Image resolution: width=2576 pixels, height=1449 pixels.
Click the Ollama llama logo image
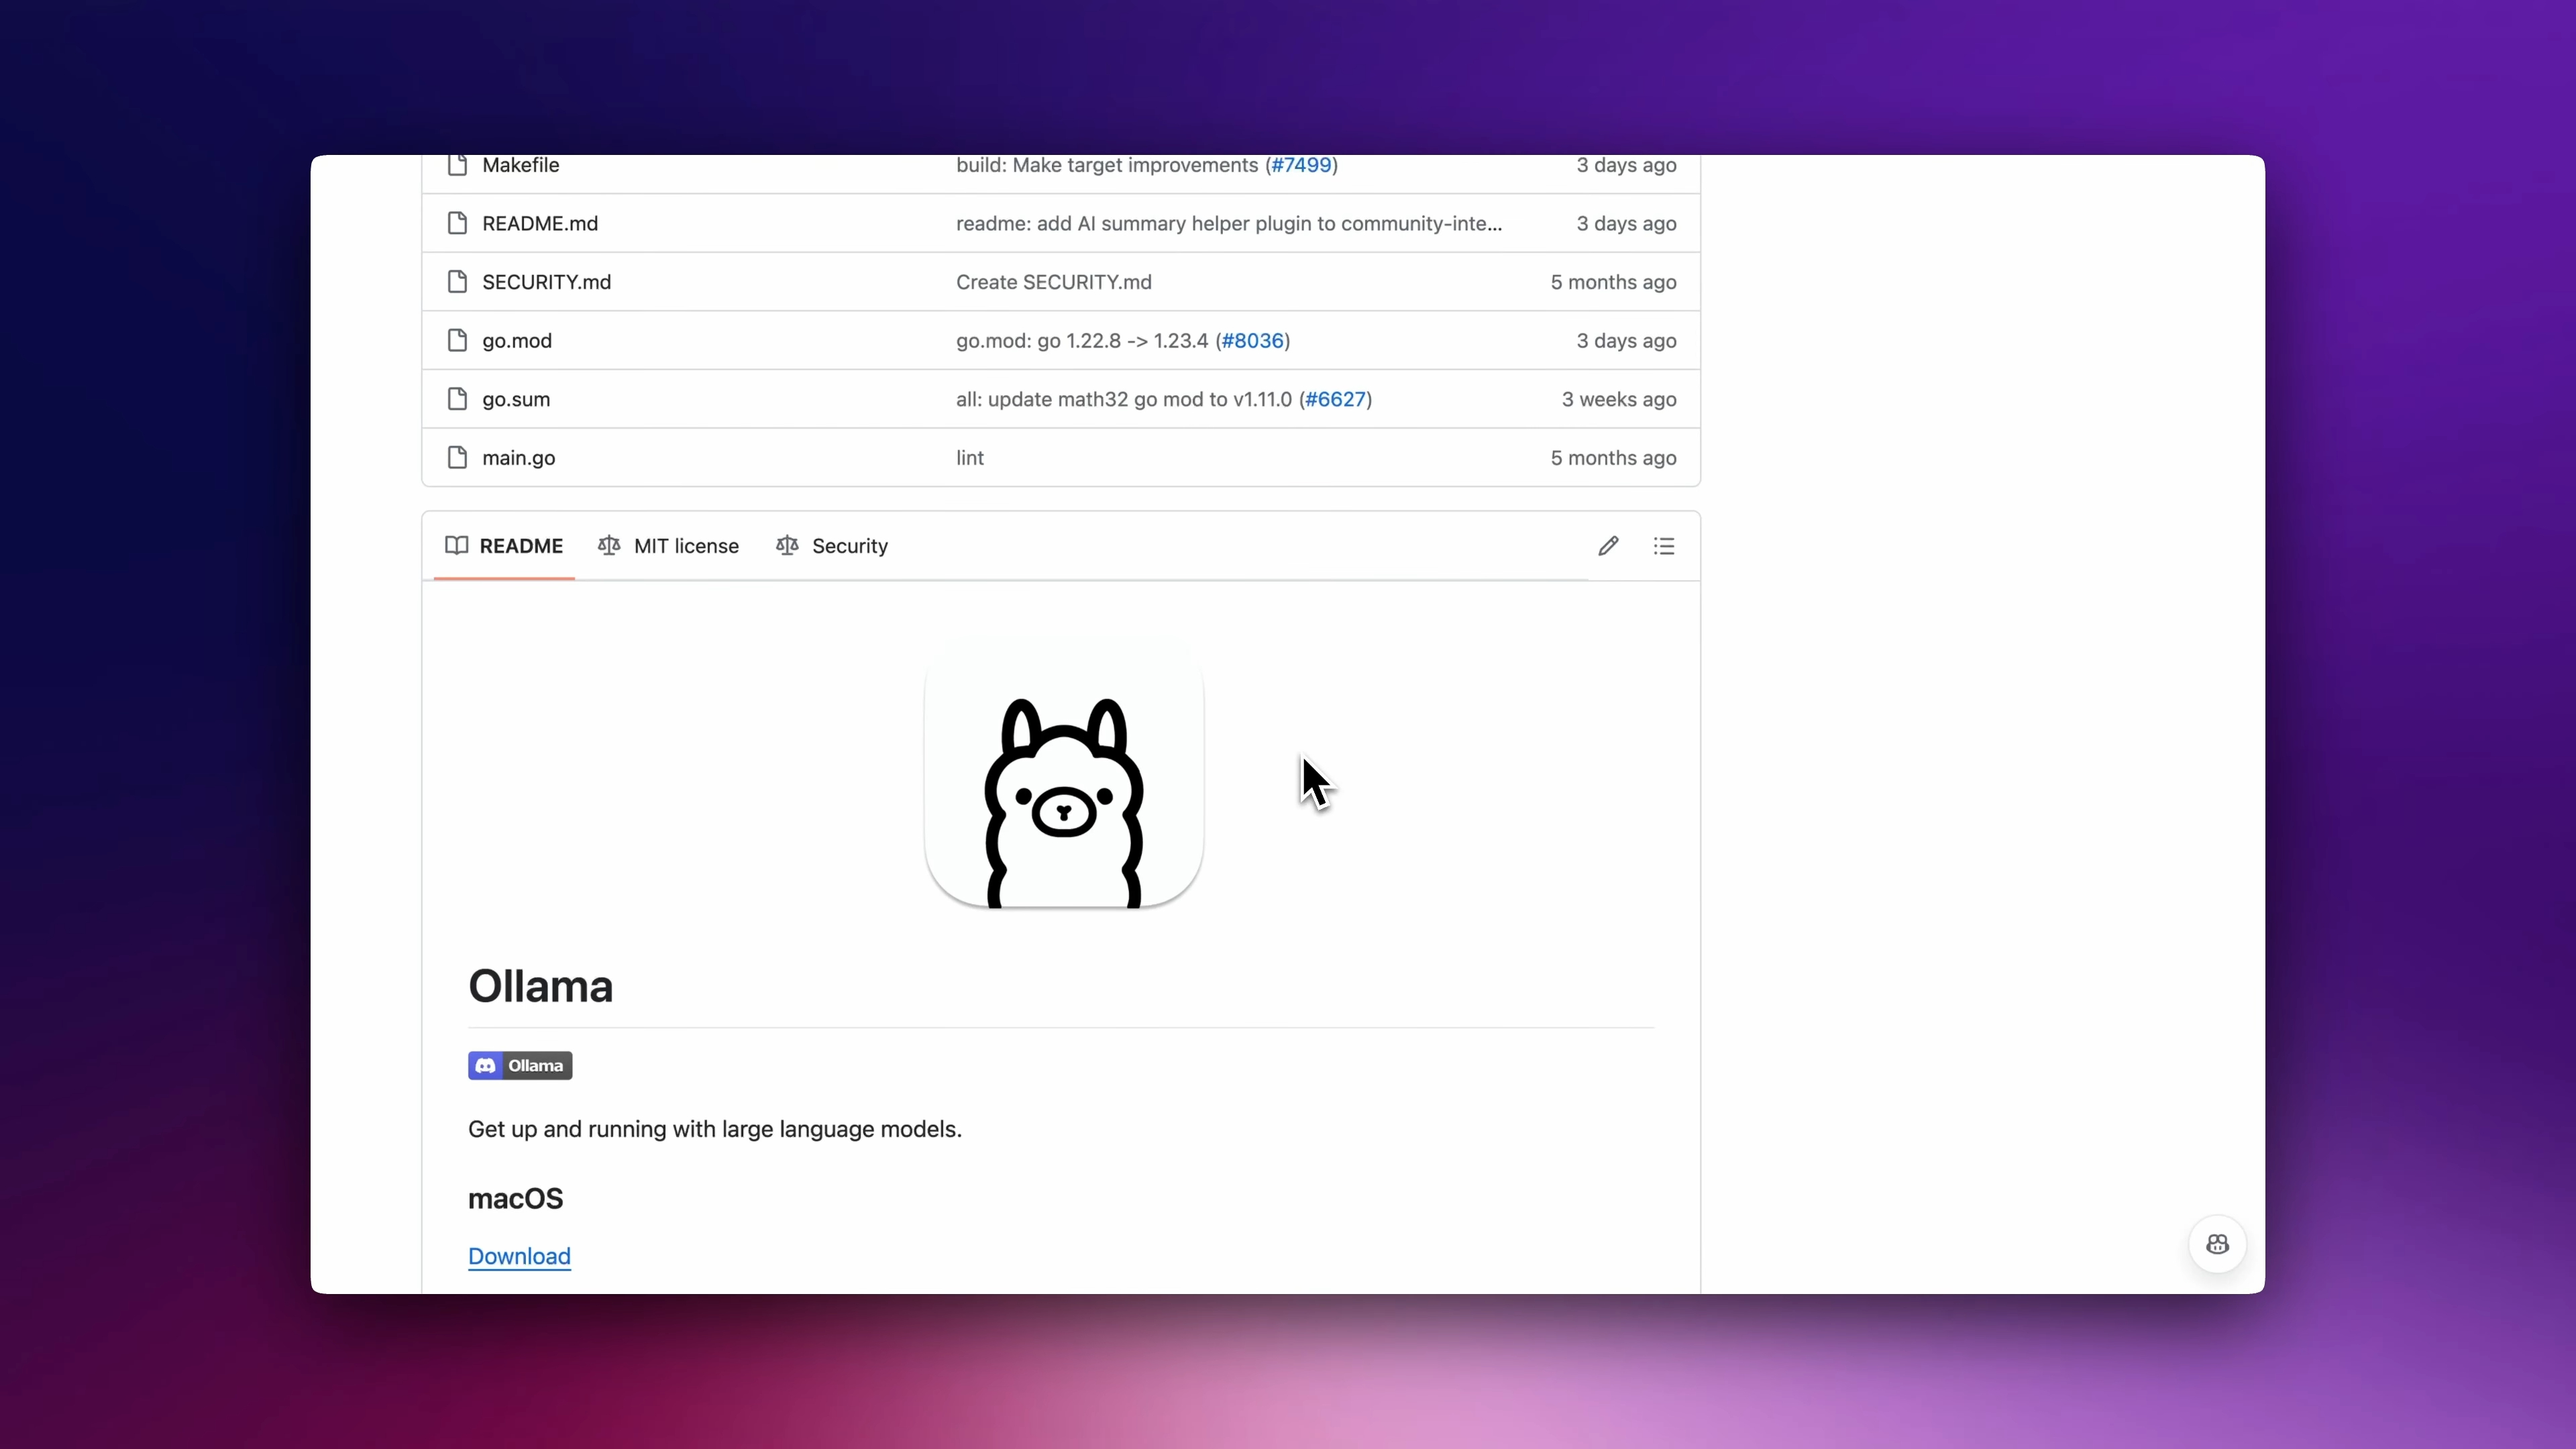pyautogui.click(x=1063, y=774)
